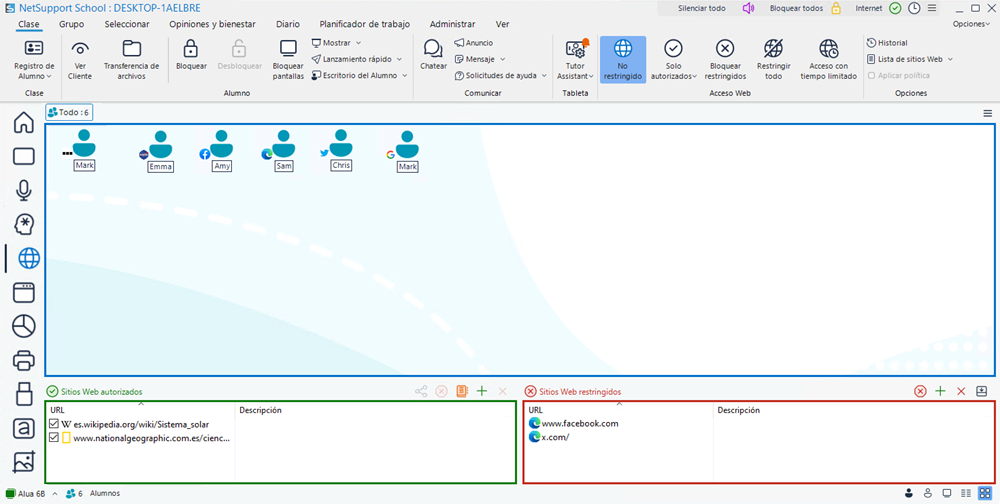1000x504 pixels.
Task: Open the Typing monitor 'a' view in the sidebar
Action: click(24, 429)
